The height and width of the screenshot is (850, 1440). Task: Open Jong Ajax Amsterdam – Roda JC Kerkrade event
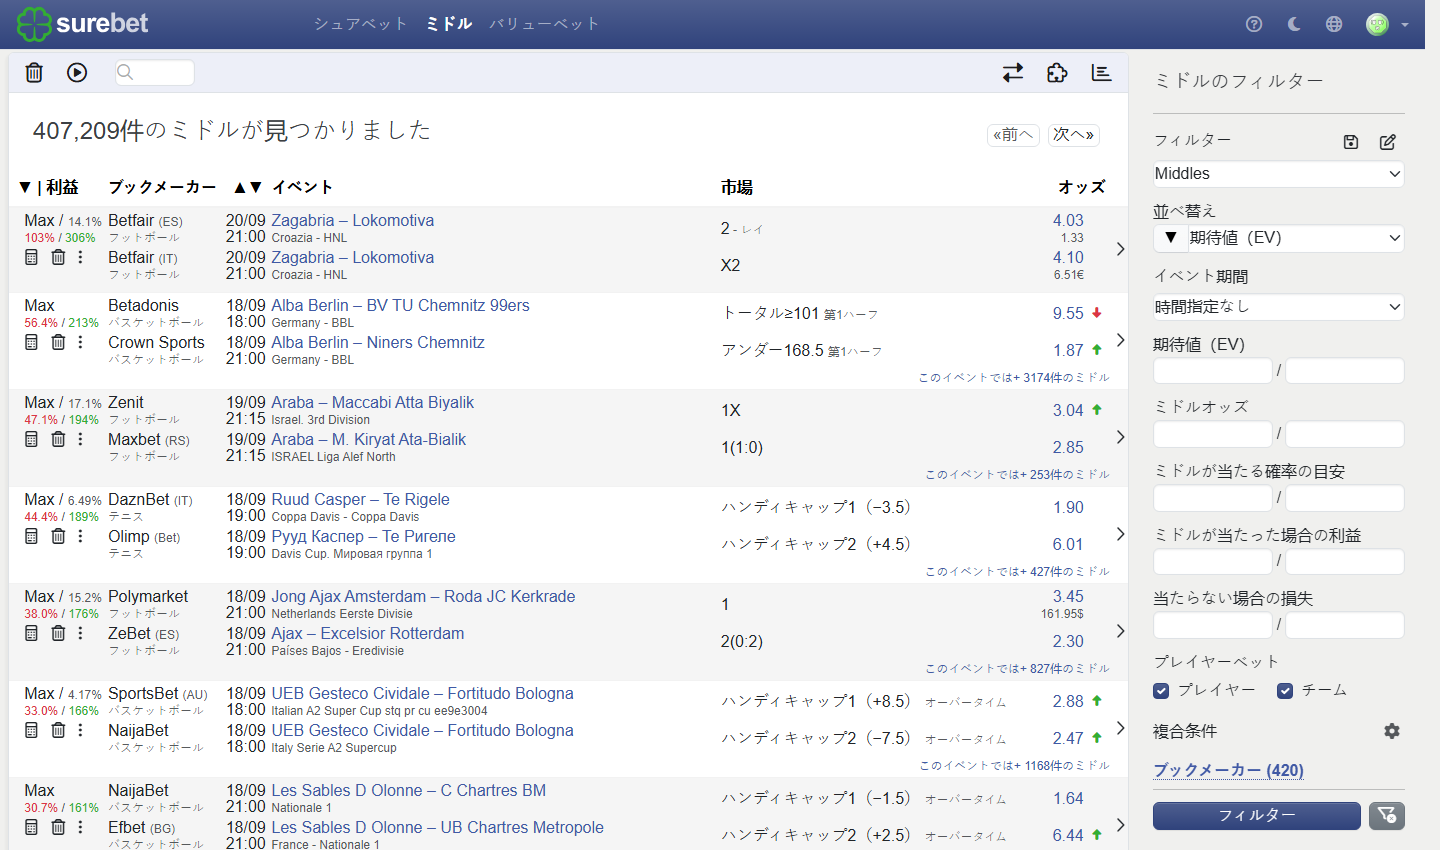pos(423,597)
